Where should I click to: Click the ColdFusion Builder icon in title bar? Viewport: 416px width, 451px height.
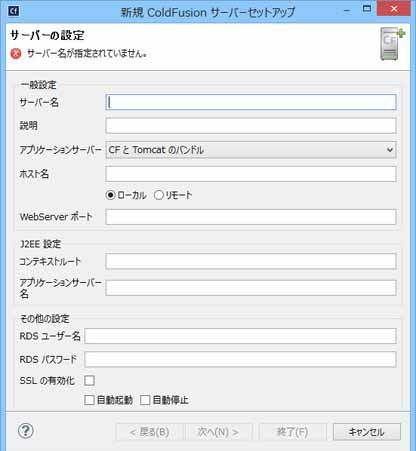pyautogui.click(x=14, y=11)
